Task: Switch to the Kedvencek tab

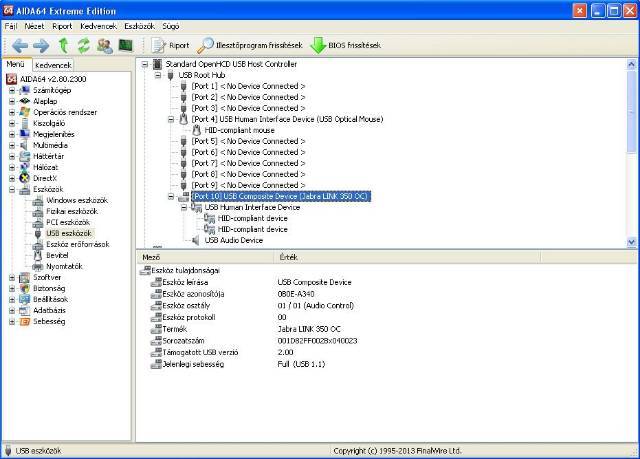Action: (52, 63)
